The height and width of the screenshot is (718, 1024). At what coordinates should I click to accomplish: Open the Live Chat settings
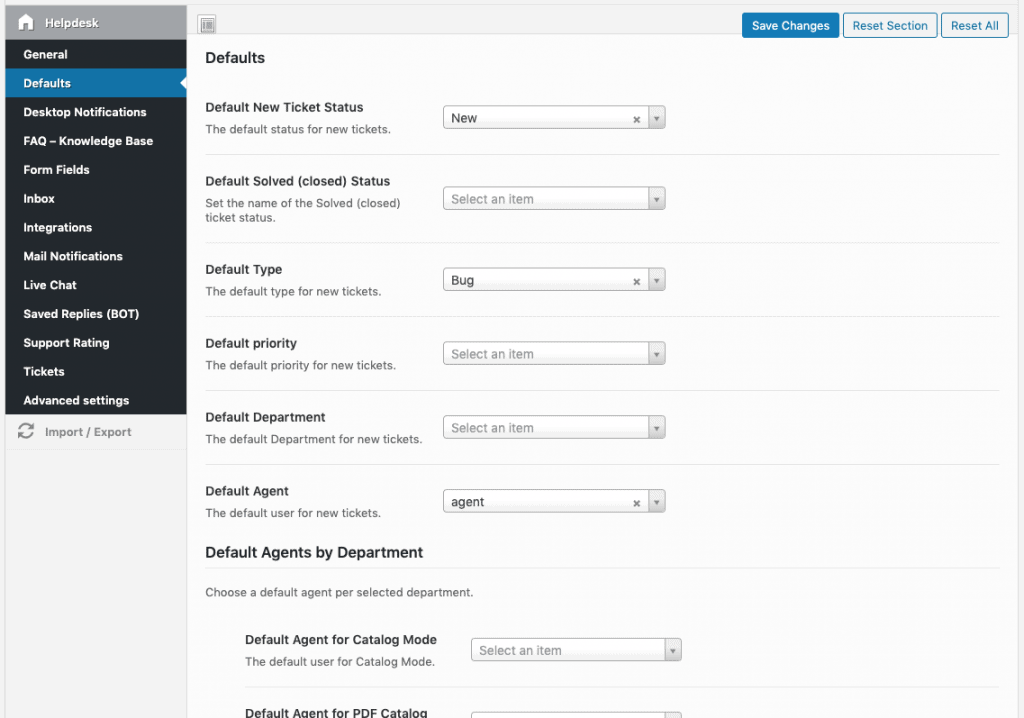coord(50,285)
